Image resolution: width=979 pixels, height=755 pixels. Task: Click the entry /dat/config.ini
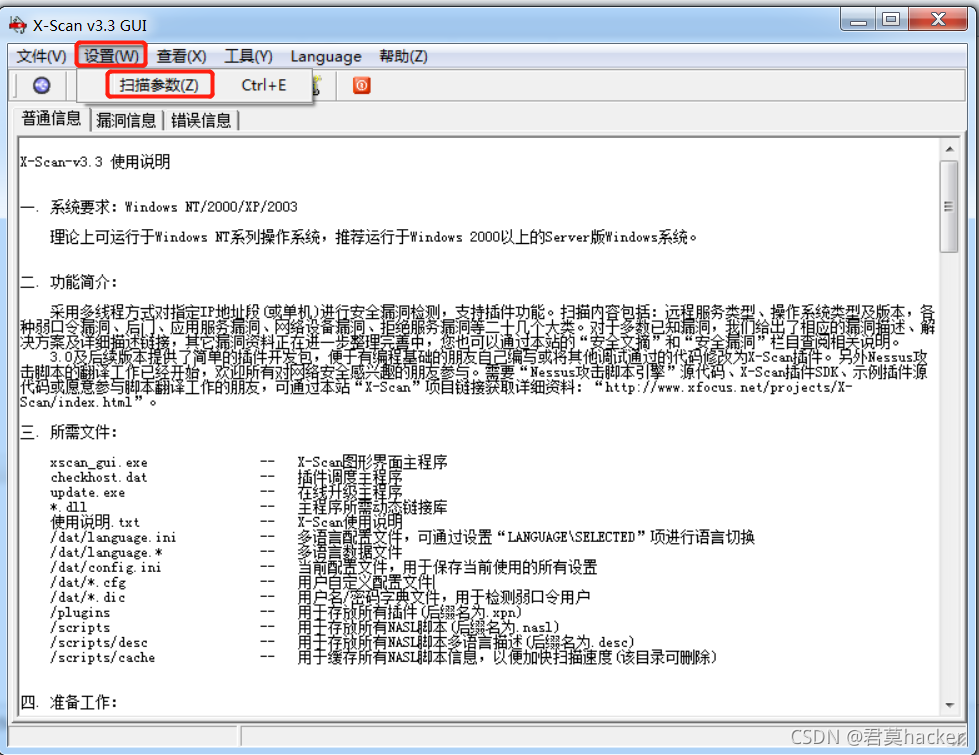click(106, 568)
